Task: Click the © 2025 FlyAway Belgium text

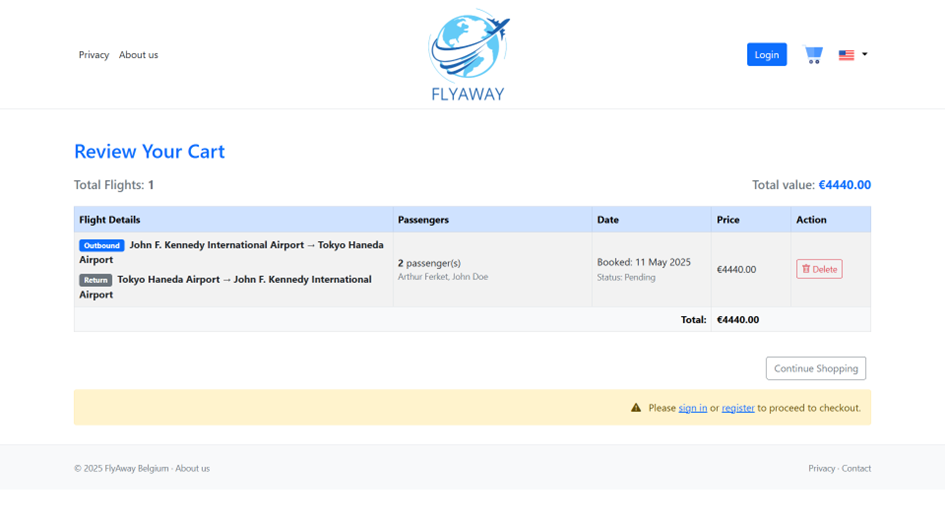Action: [x=121, y=468]
